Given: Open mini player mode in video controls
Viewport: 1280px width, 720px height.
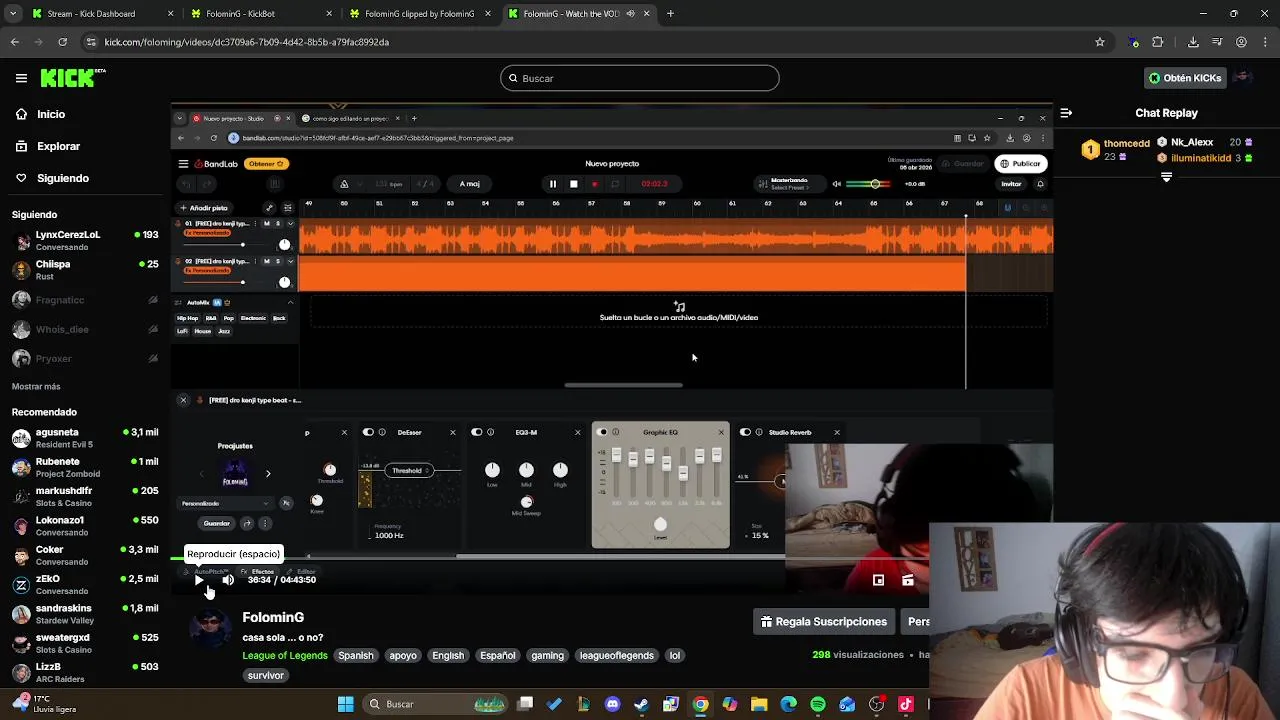Looking at the screenshot, I should pos(878,580).
